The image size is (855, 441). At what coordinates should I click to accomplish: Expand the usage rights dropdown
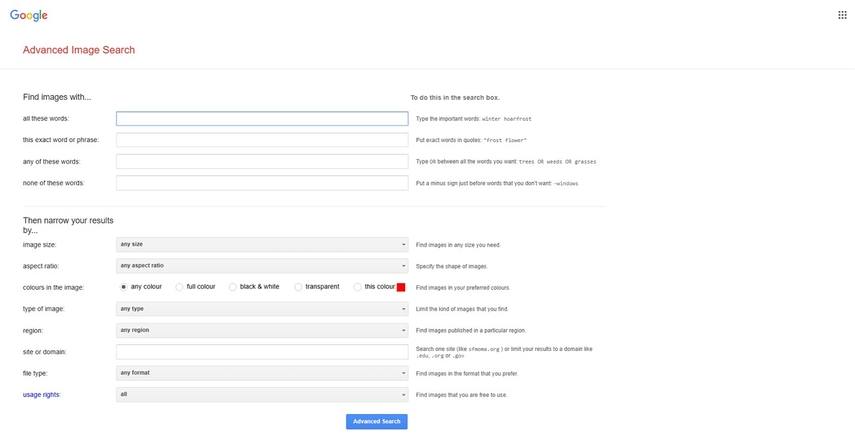tap(262, 395)
